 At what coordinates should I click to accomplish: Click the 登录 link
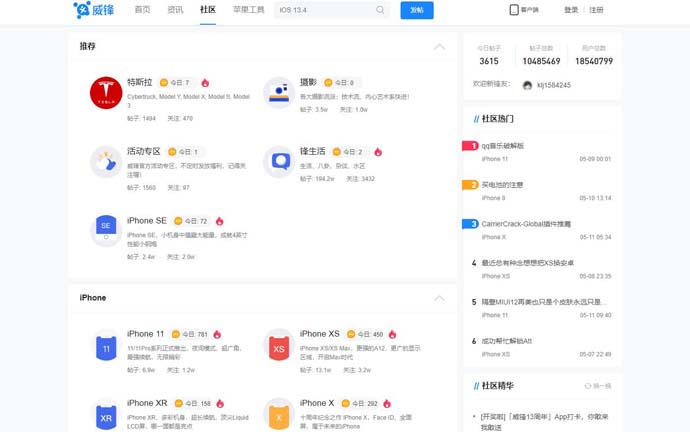(x=571, y=10)
